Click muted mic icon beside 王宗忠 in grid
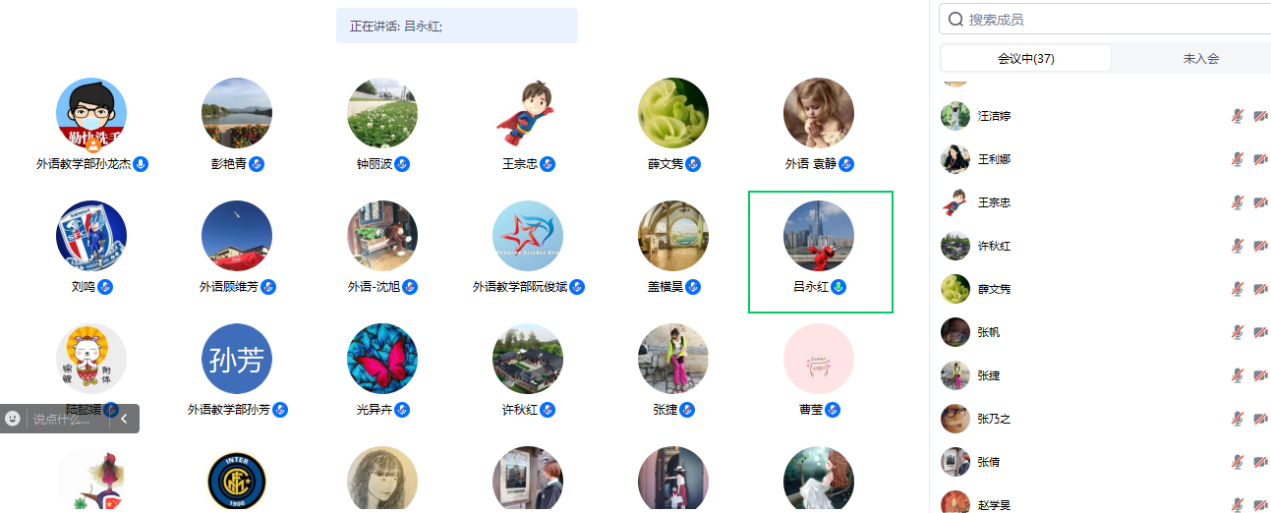The image size is (1271, 513). [x=548, y=164]
